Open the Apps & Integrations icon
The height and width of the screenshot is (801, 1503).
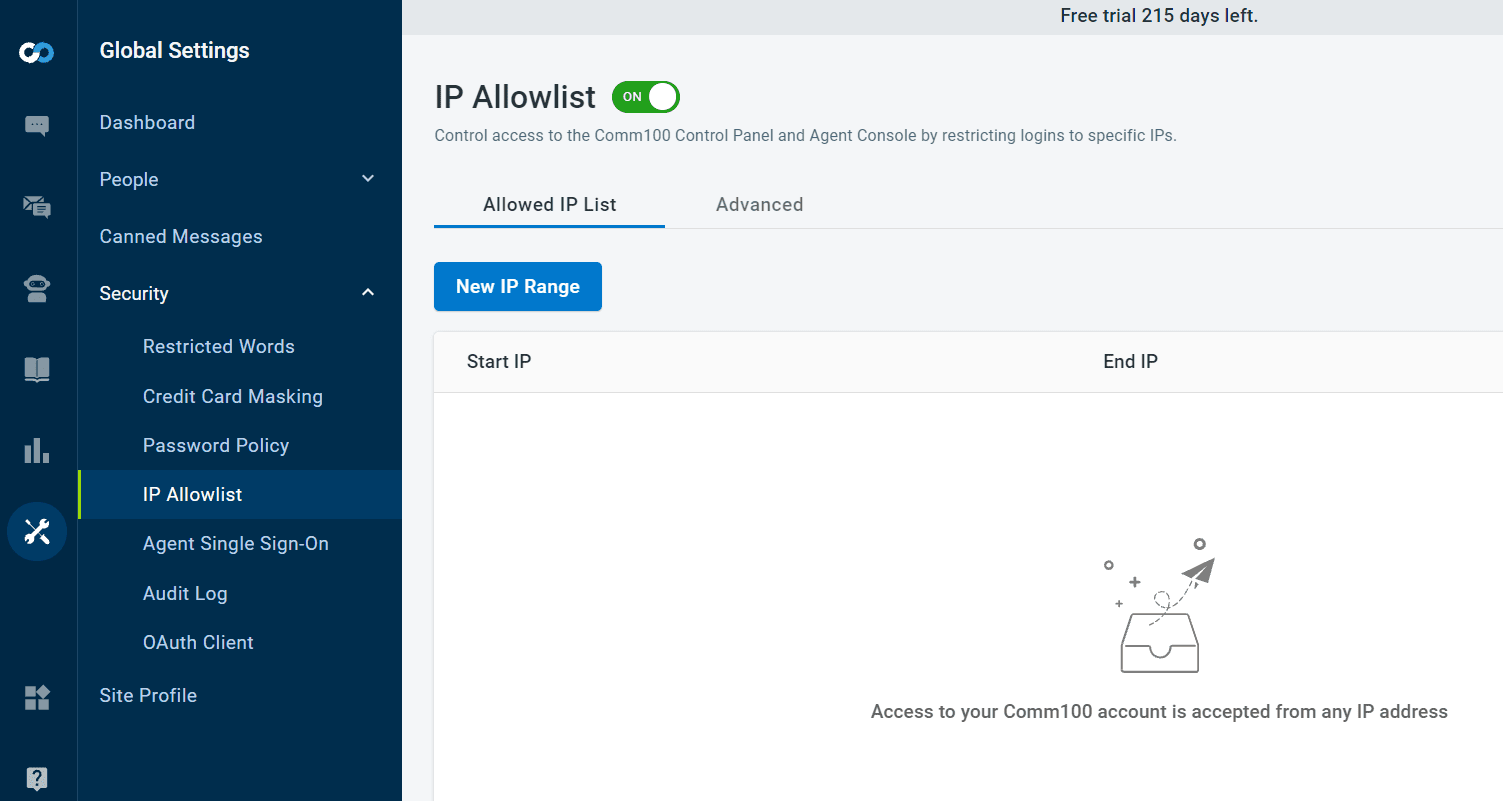tap(37, 697)
